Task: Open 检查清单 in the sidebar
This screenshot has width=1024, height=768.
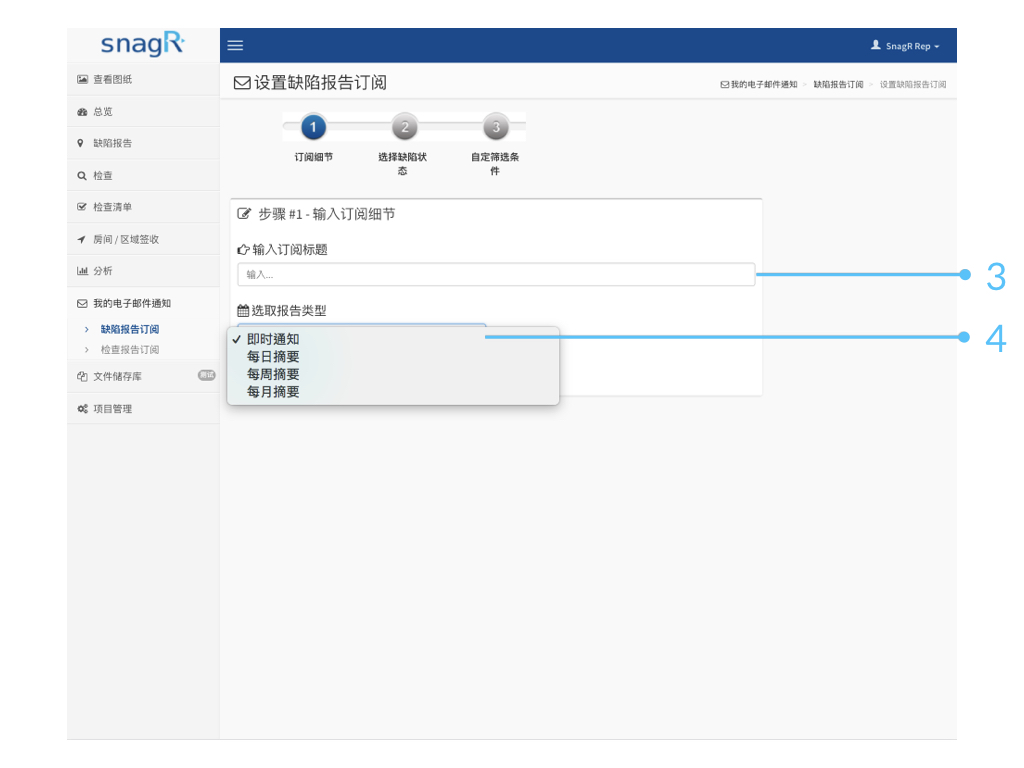Action: pos(143,207)
